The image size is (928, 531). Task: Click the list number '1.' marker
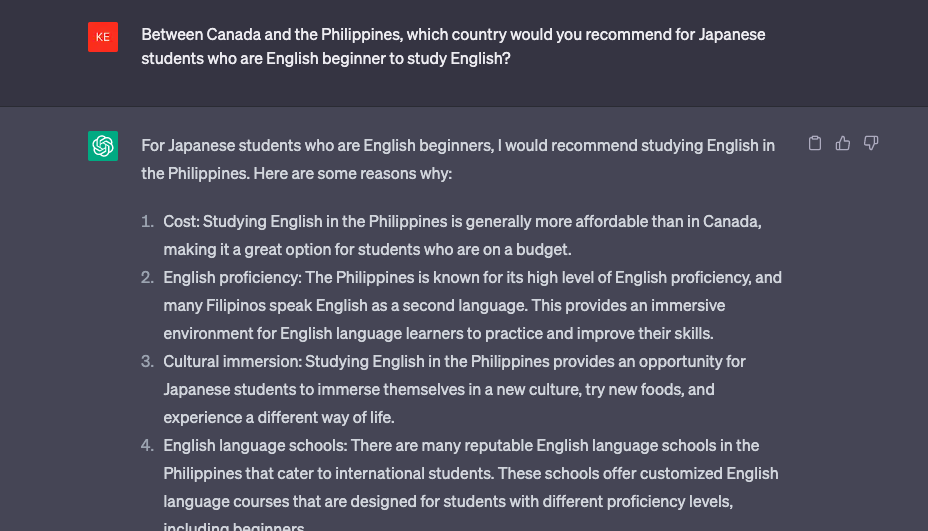click(147, 221)
